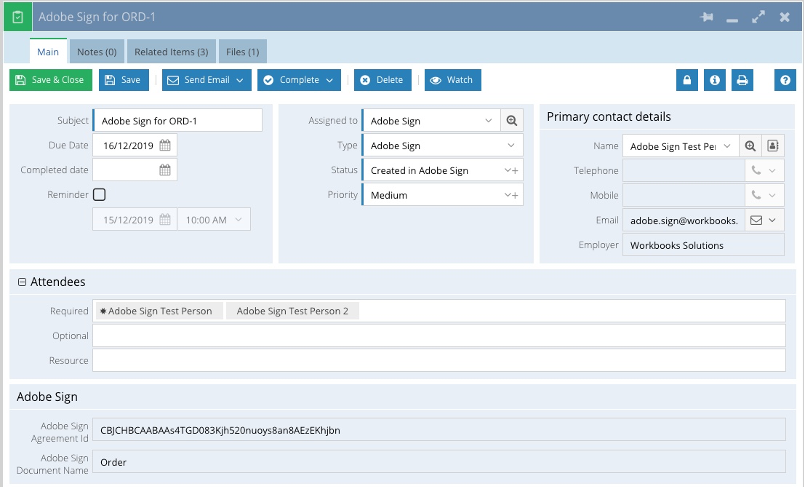Click the Email address field
This screenshot has width=804, height=487.
click(684, 220)
